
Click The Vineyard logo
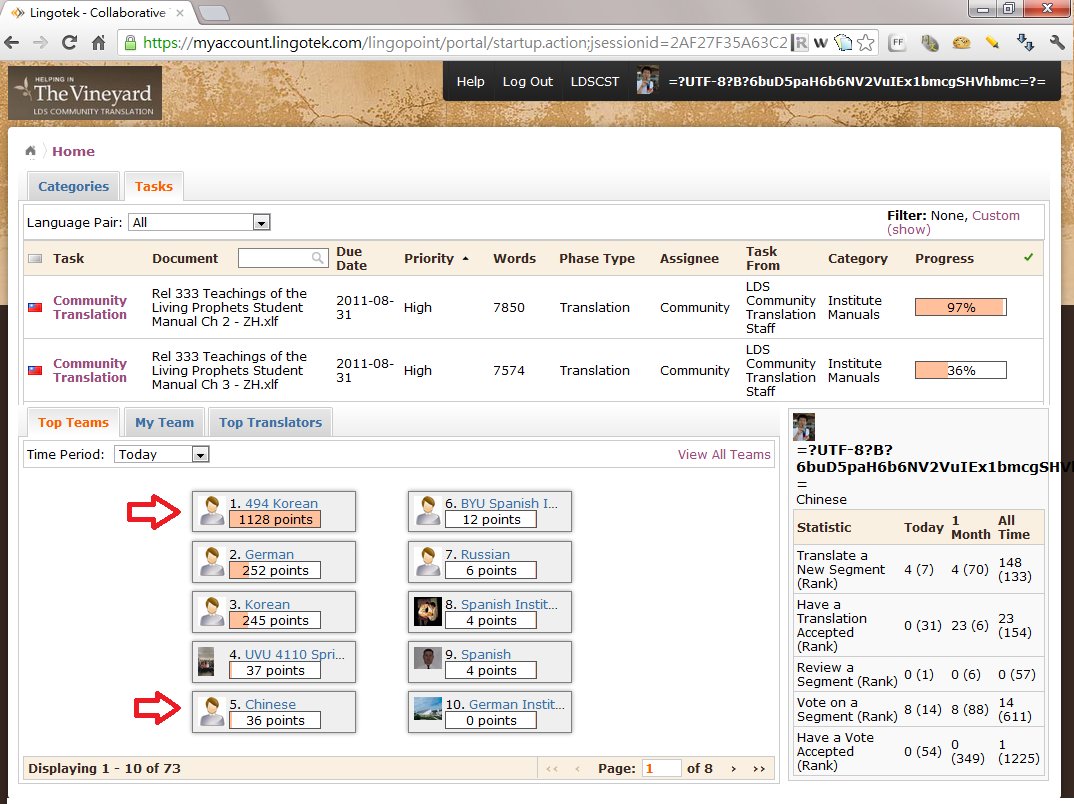tap(85, 93)
